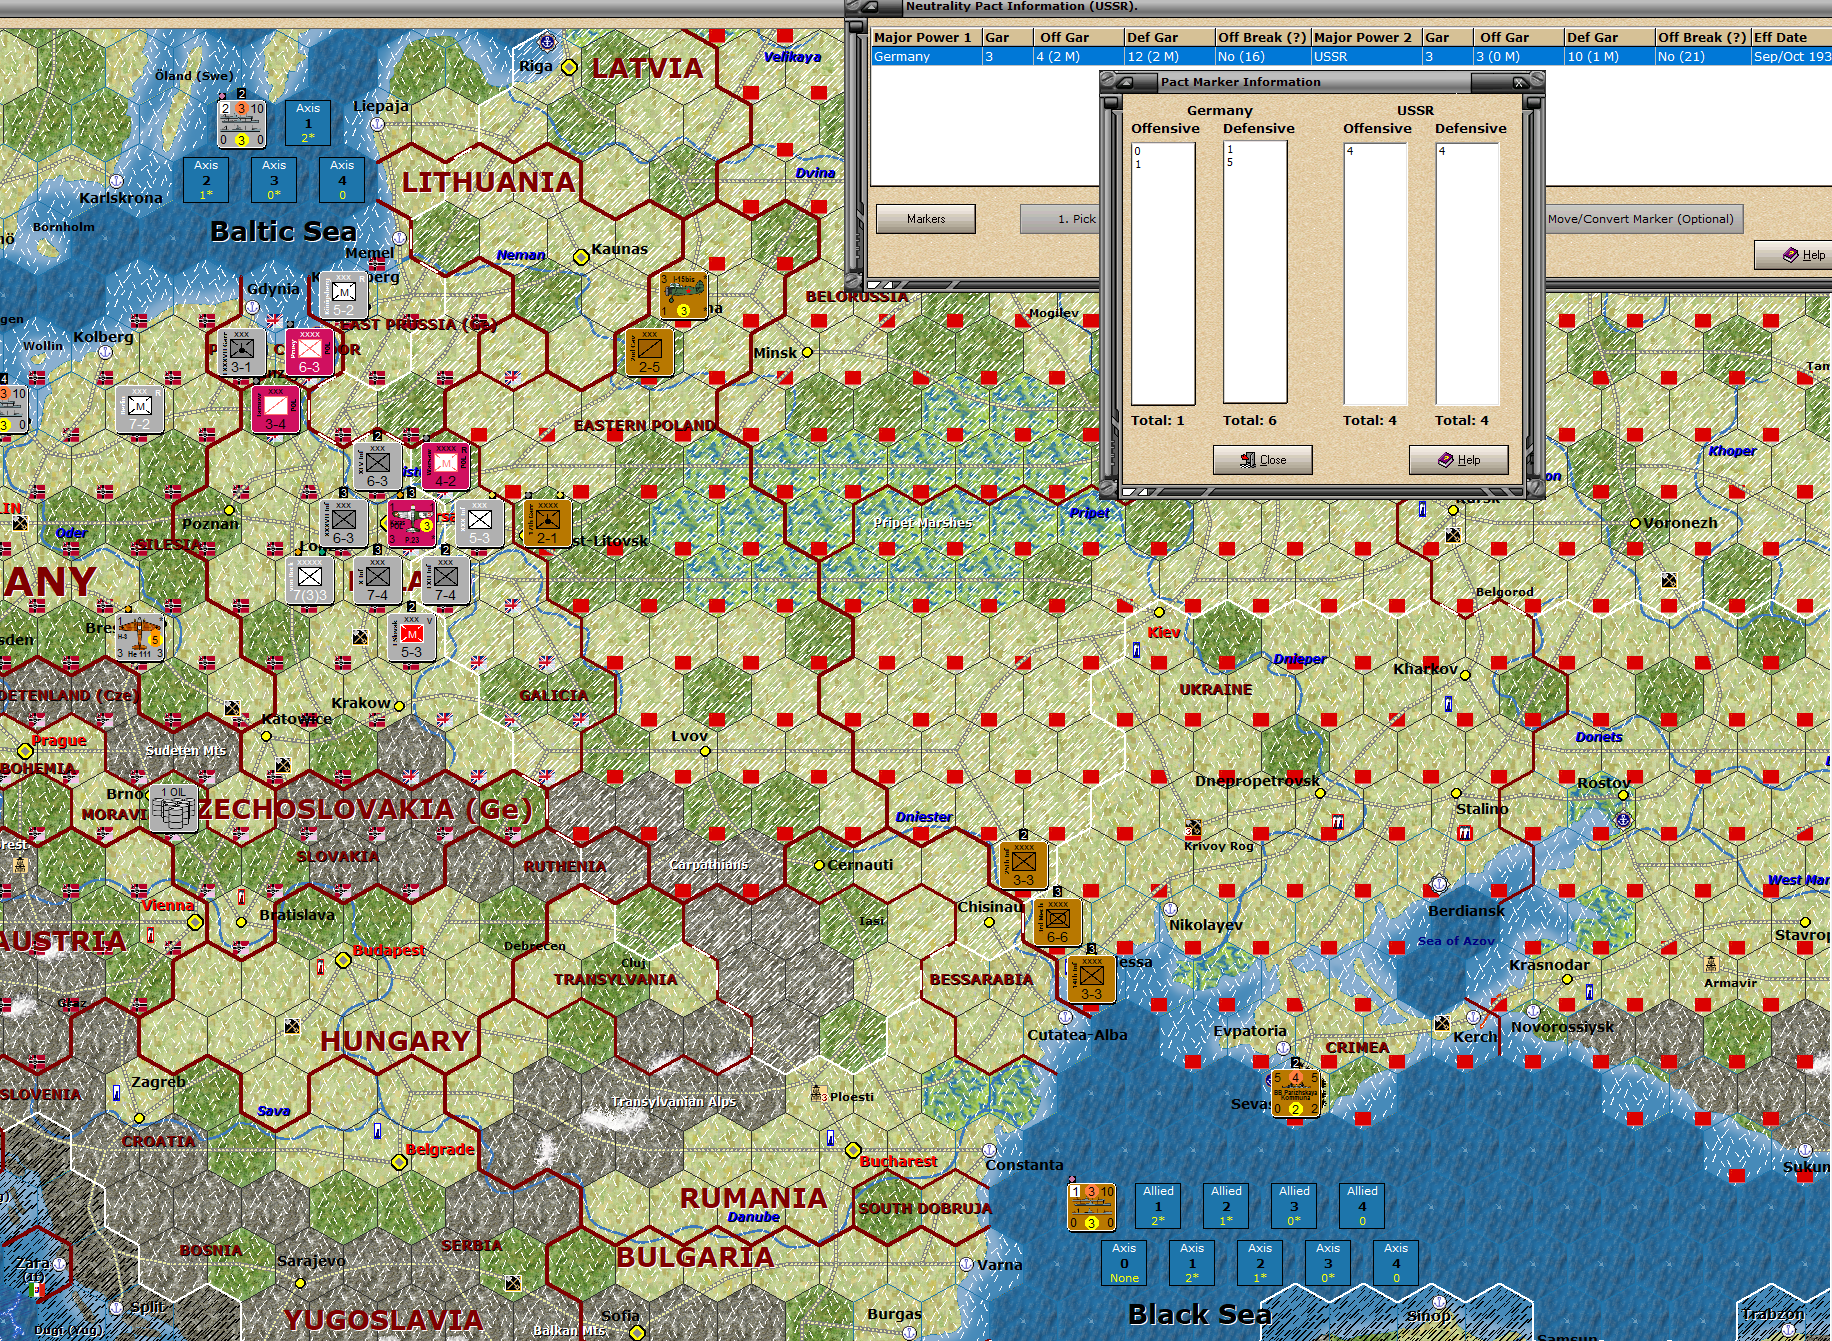Click the Axis 4 sea box in Baltic

point(342,180)
